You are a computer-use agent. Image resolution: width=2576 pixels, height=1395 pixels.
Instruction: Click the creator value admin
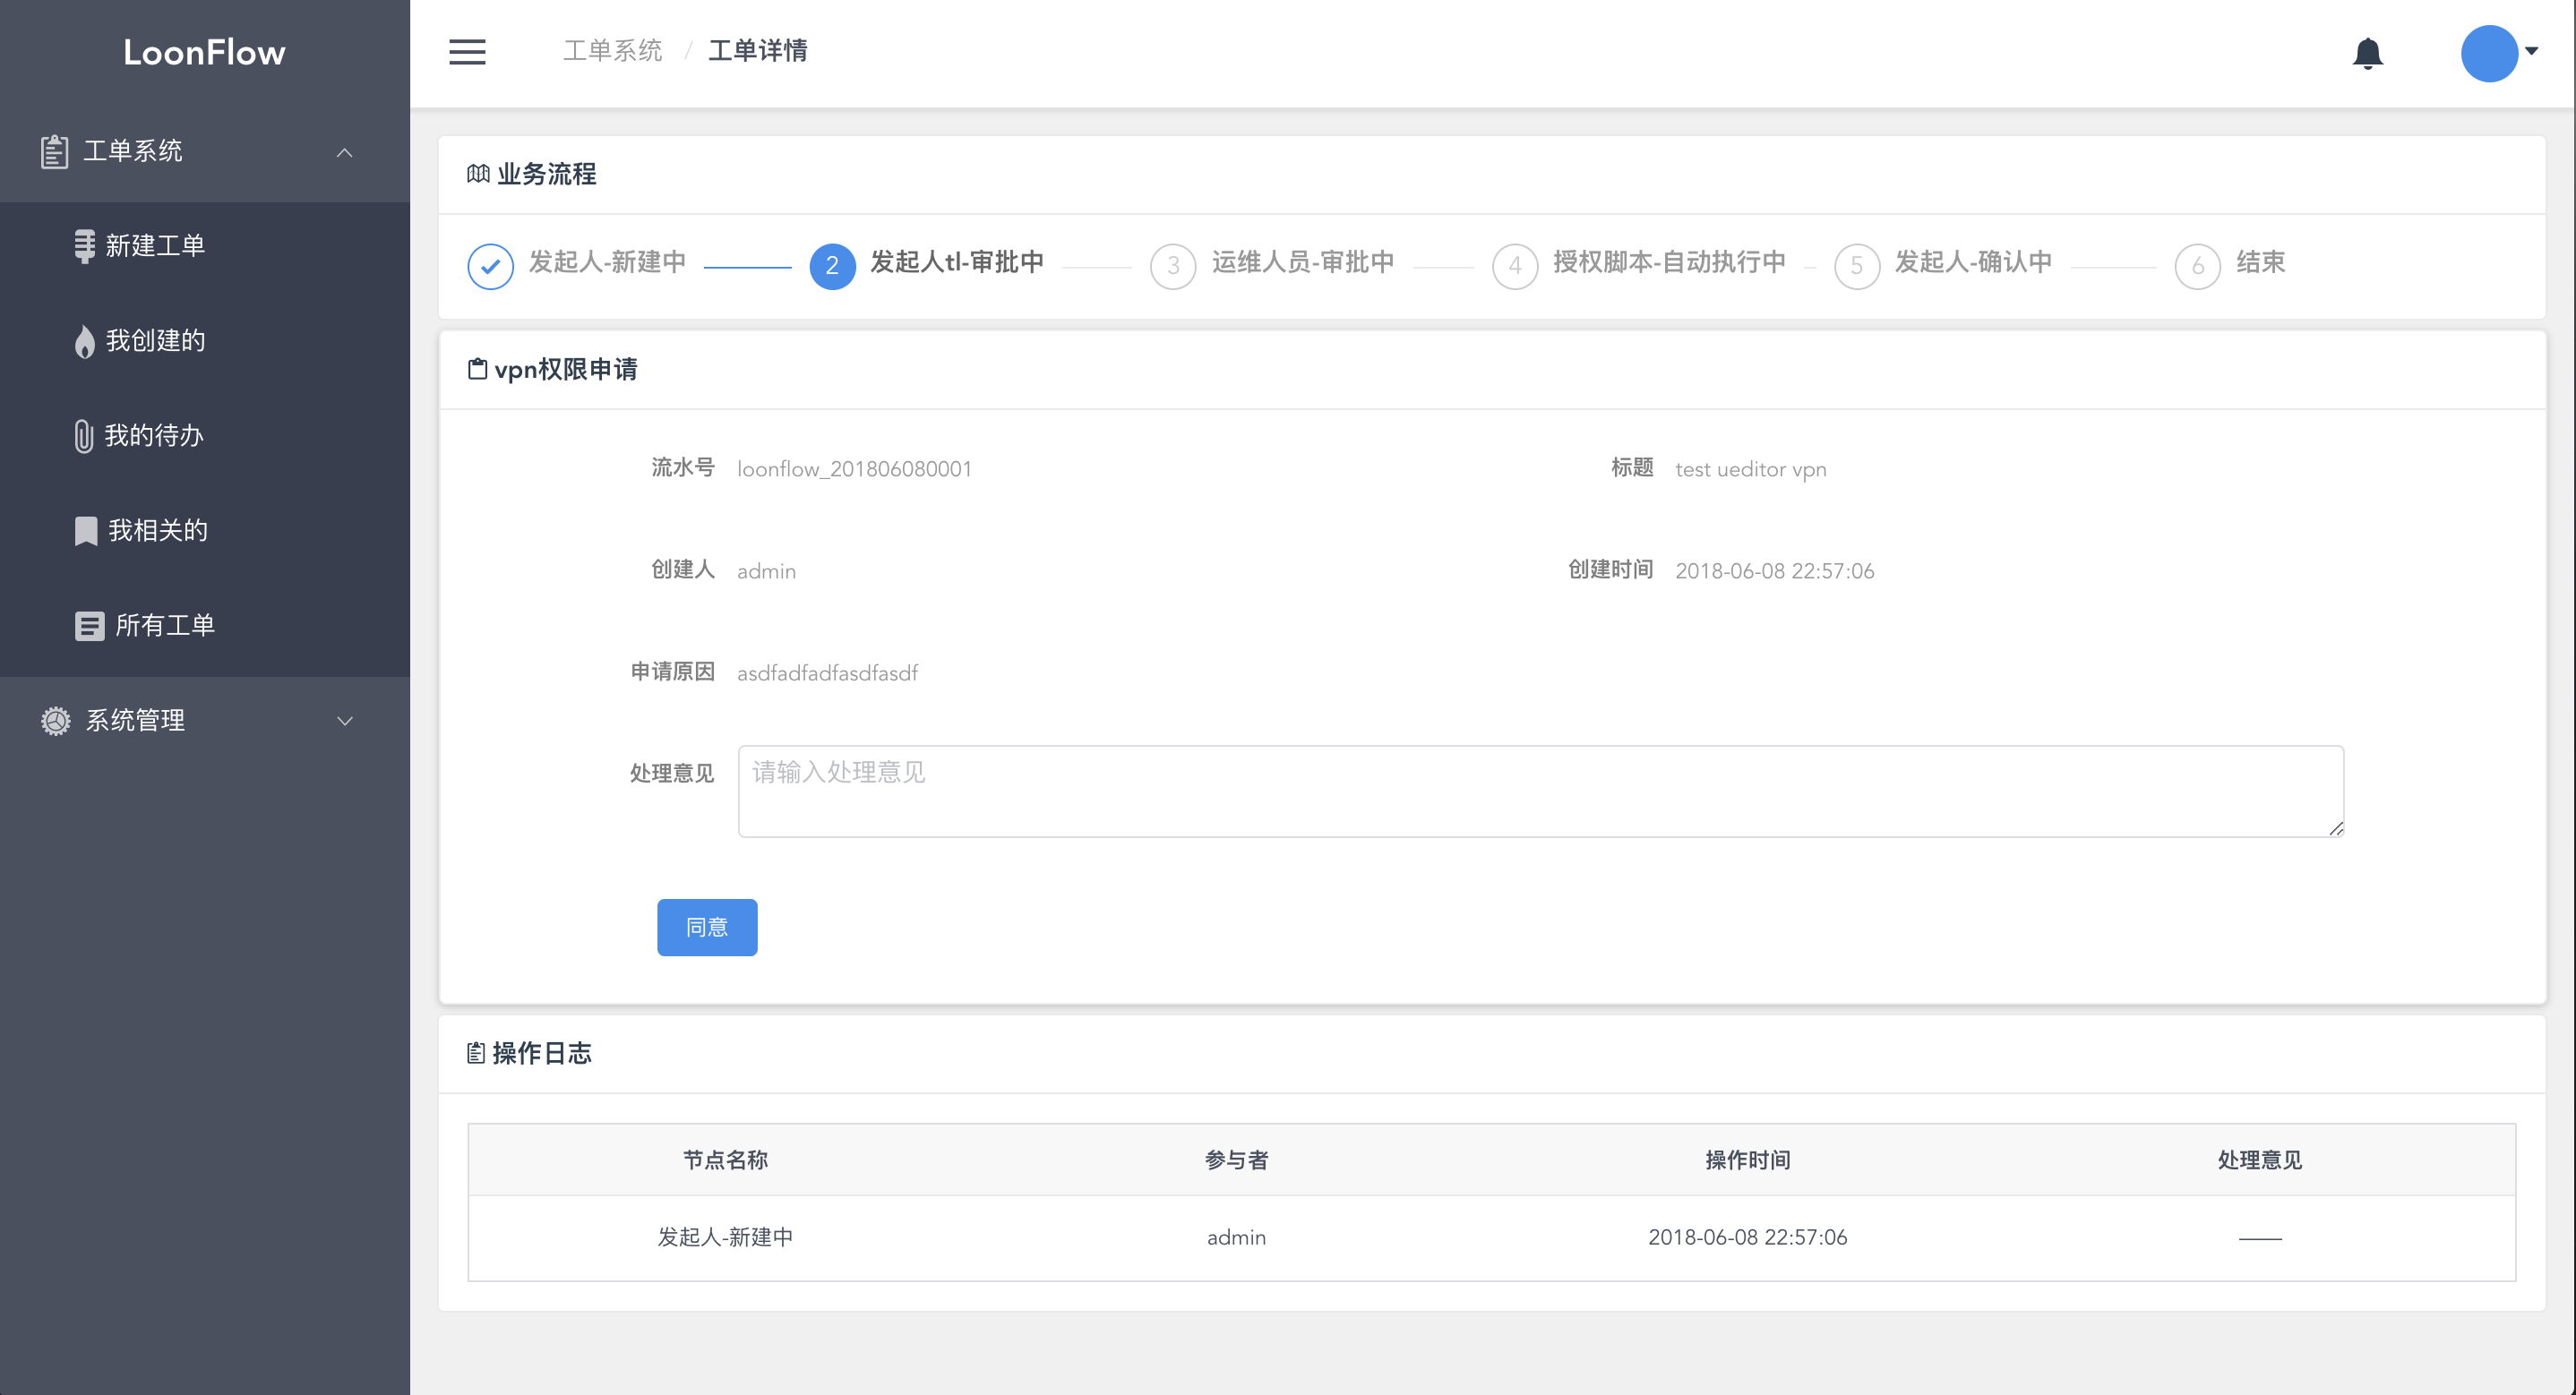766,572
